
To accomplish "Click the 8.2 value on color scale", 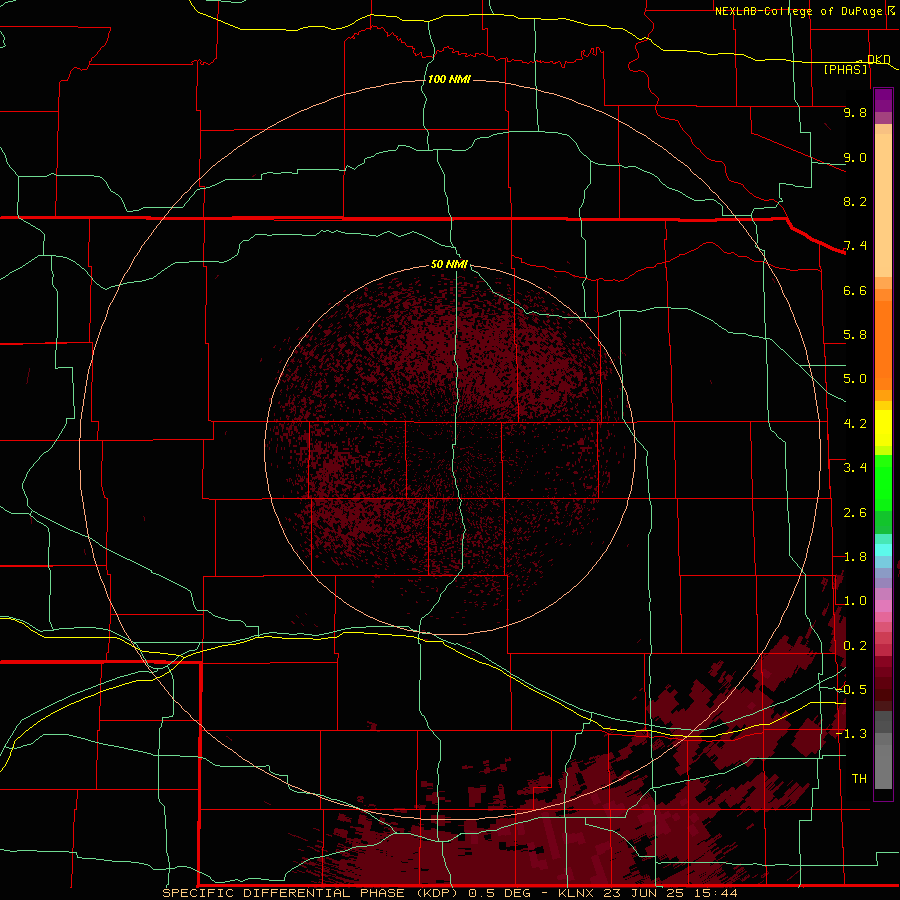I will click(855, 201).
